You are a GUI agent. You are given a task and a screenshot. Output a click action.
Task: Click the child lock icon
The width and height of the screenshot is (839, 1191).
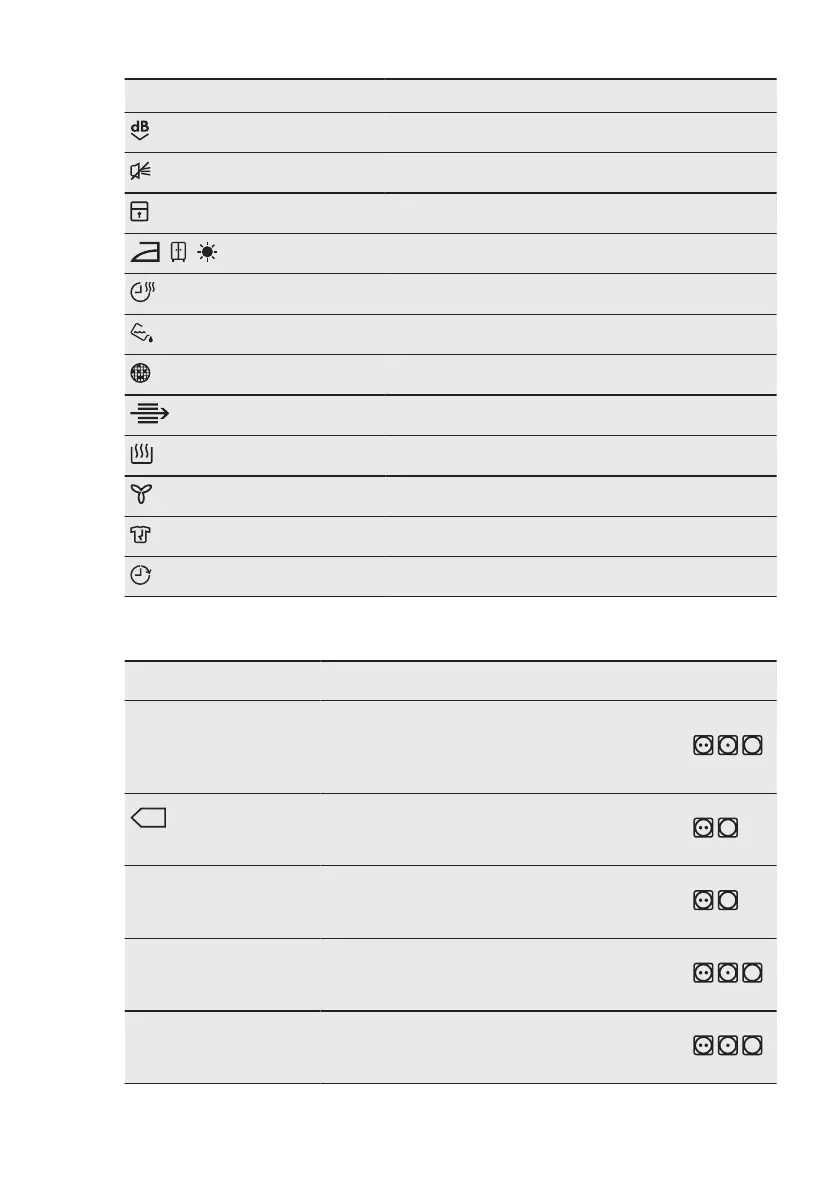coord(140,212)
